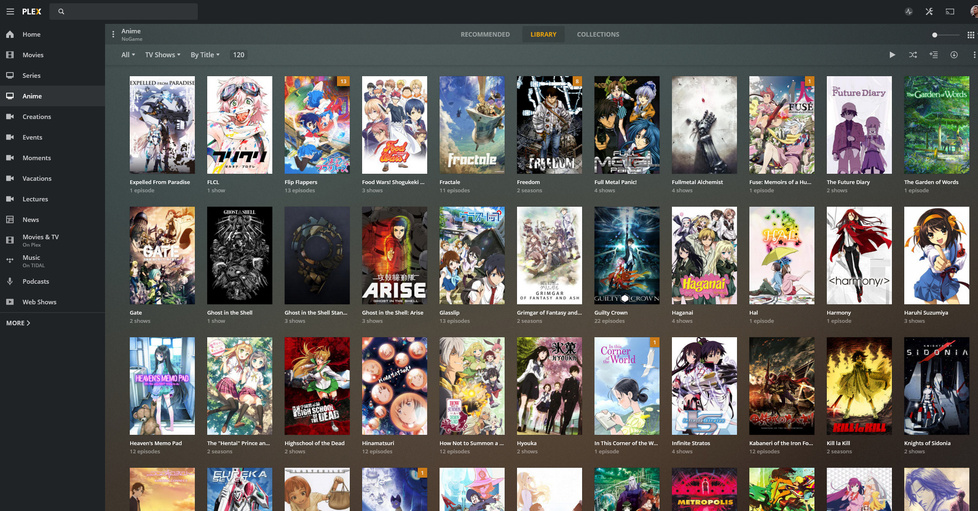The image size is (978, 511).
Task: Click the 120 item count badge
Action: [238, 55]
